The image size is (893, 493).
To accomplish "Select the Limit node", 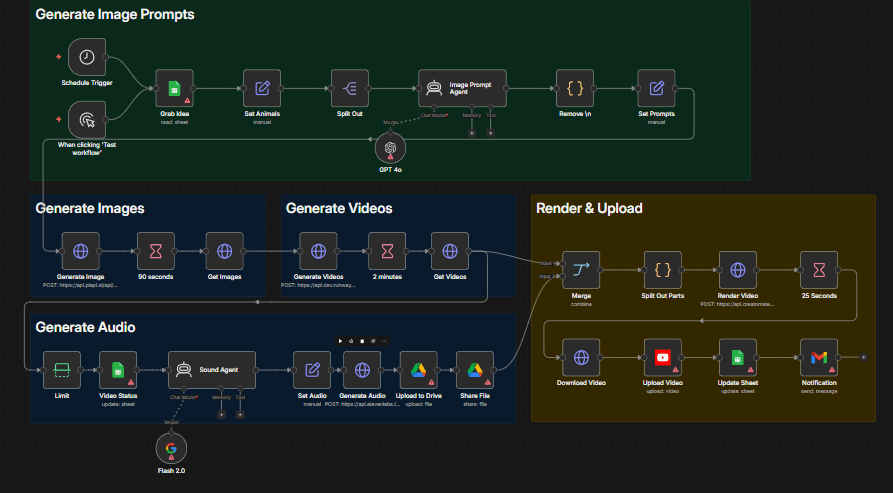I will coord(62,370).
